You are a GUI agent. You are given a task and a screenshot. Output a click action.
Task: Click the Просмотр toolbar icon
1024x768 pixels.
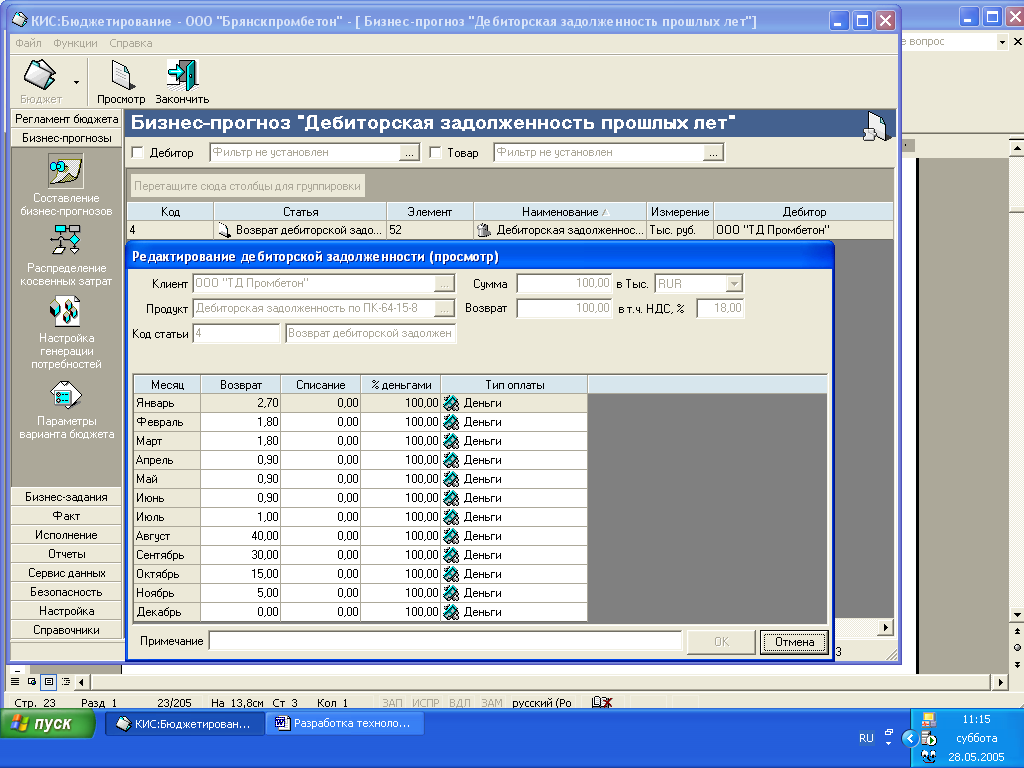121,76
